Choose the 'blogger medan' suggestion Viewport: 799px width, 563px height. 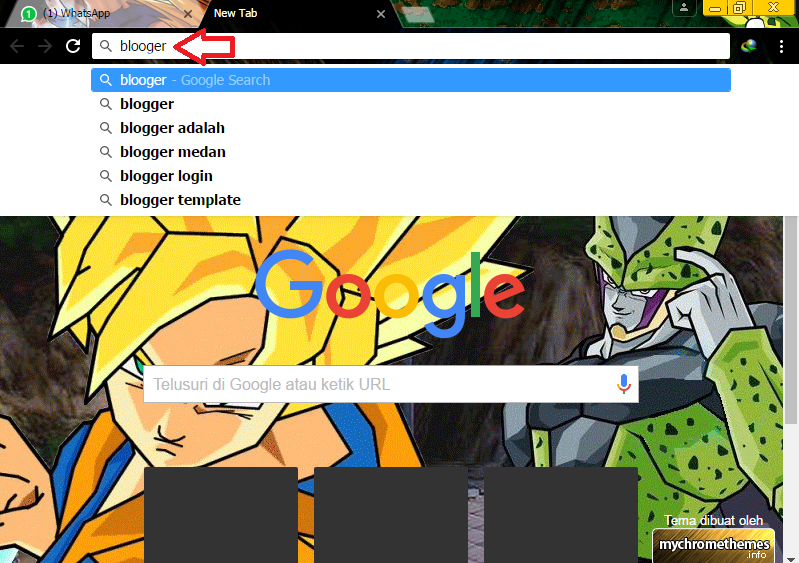[411, 152]
